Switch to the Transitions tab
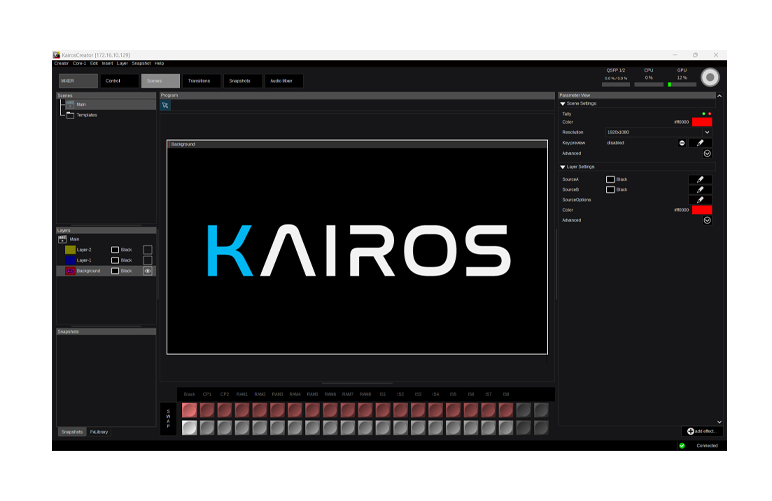Image resolution: width=772 pixels, height=501 pixels. pyautogui.click(x=201, y=81)
